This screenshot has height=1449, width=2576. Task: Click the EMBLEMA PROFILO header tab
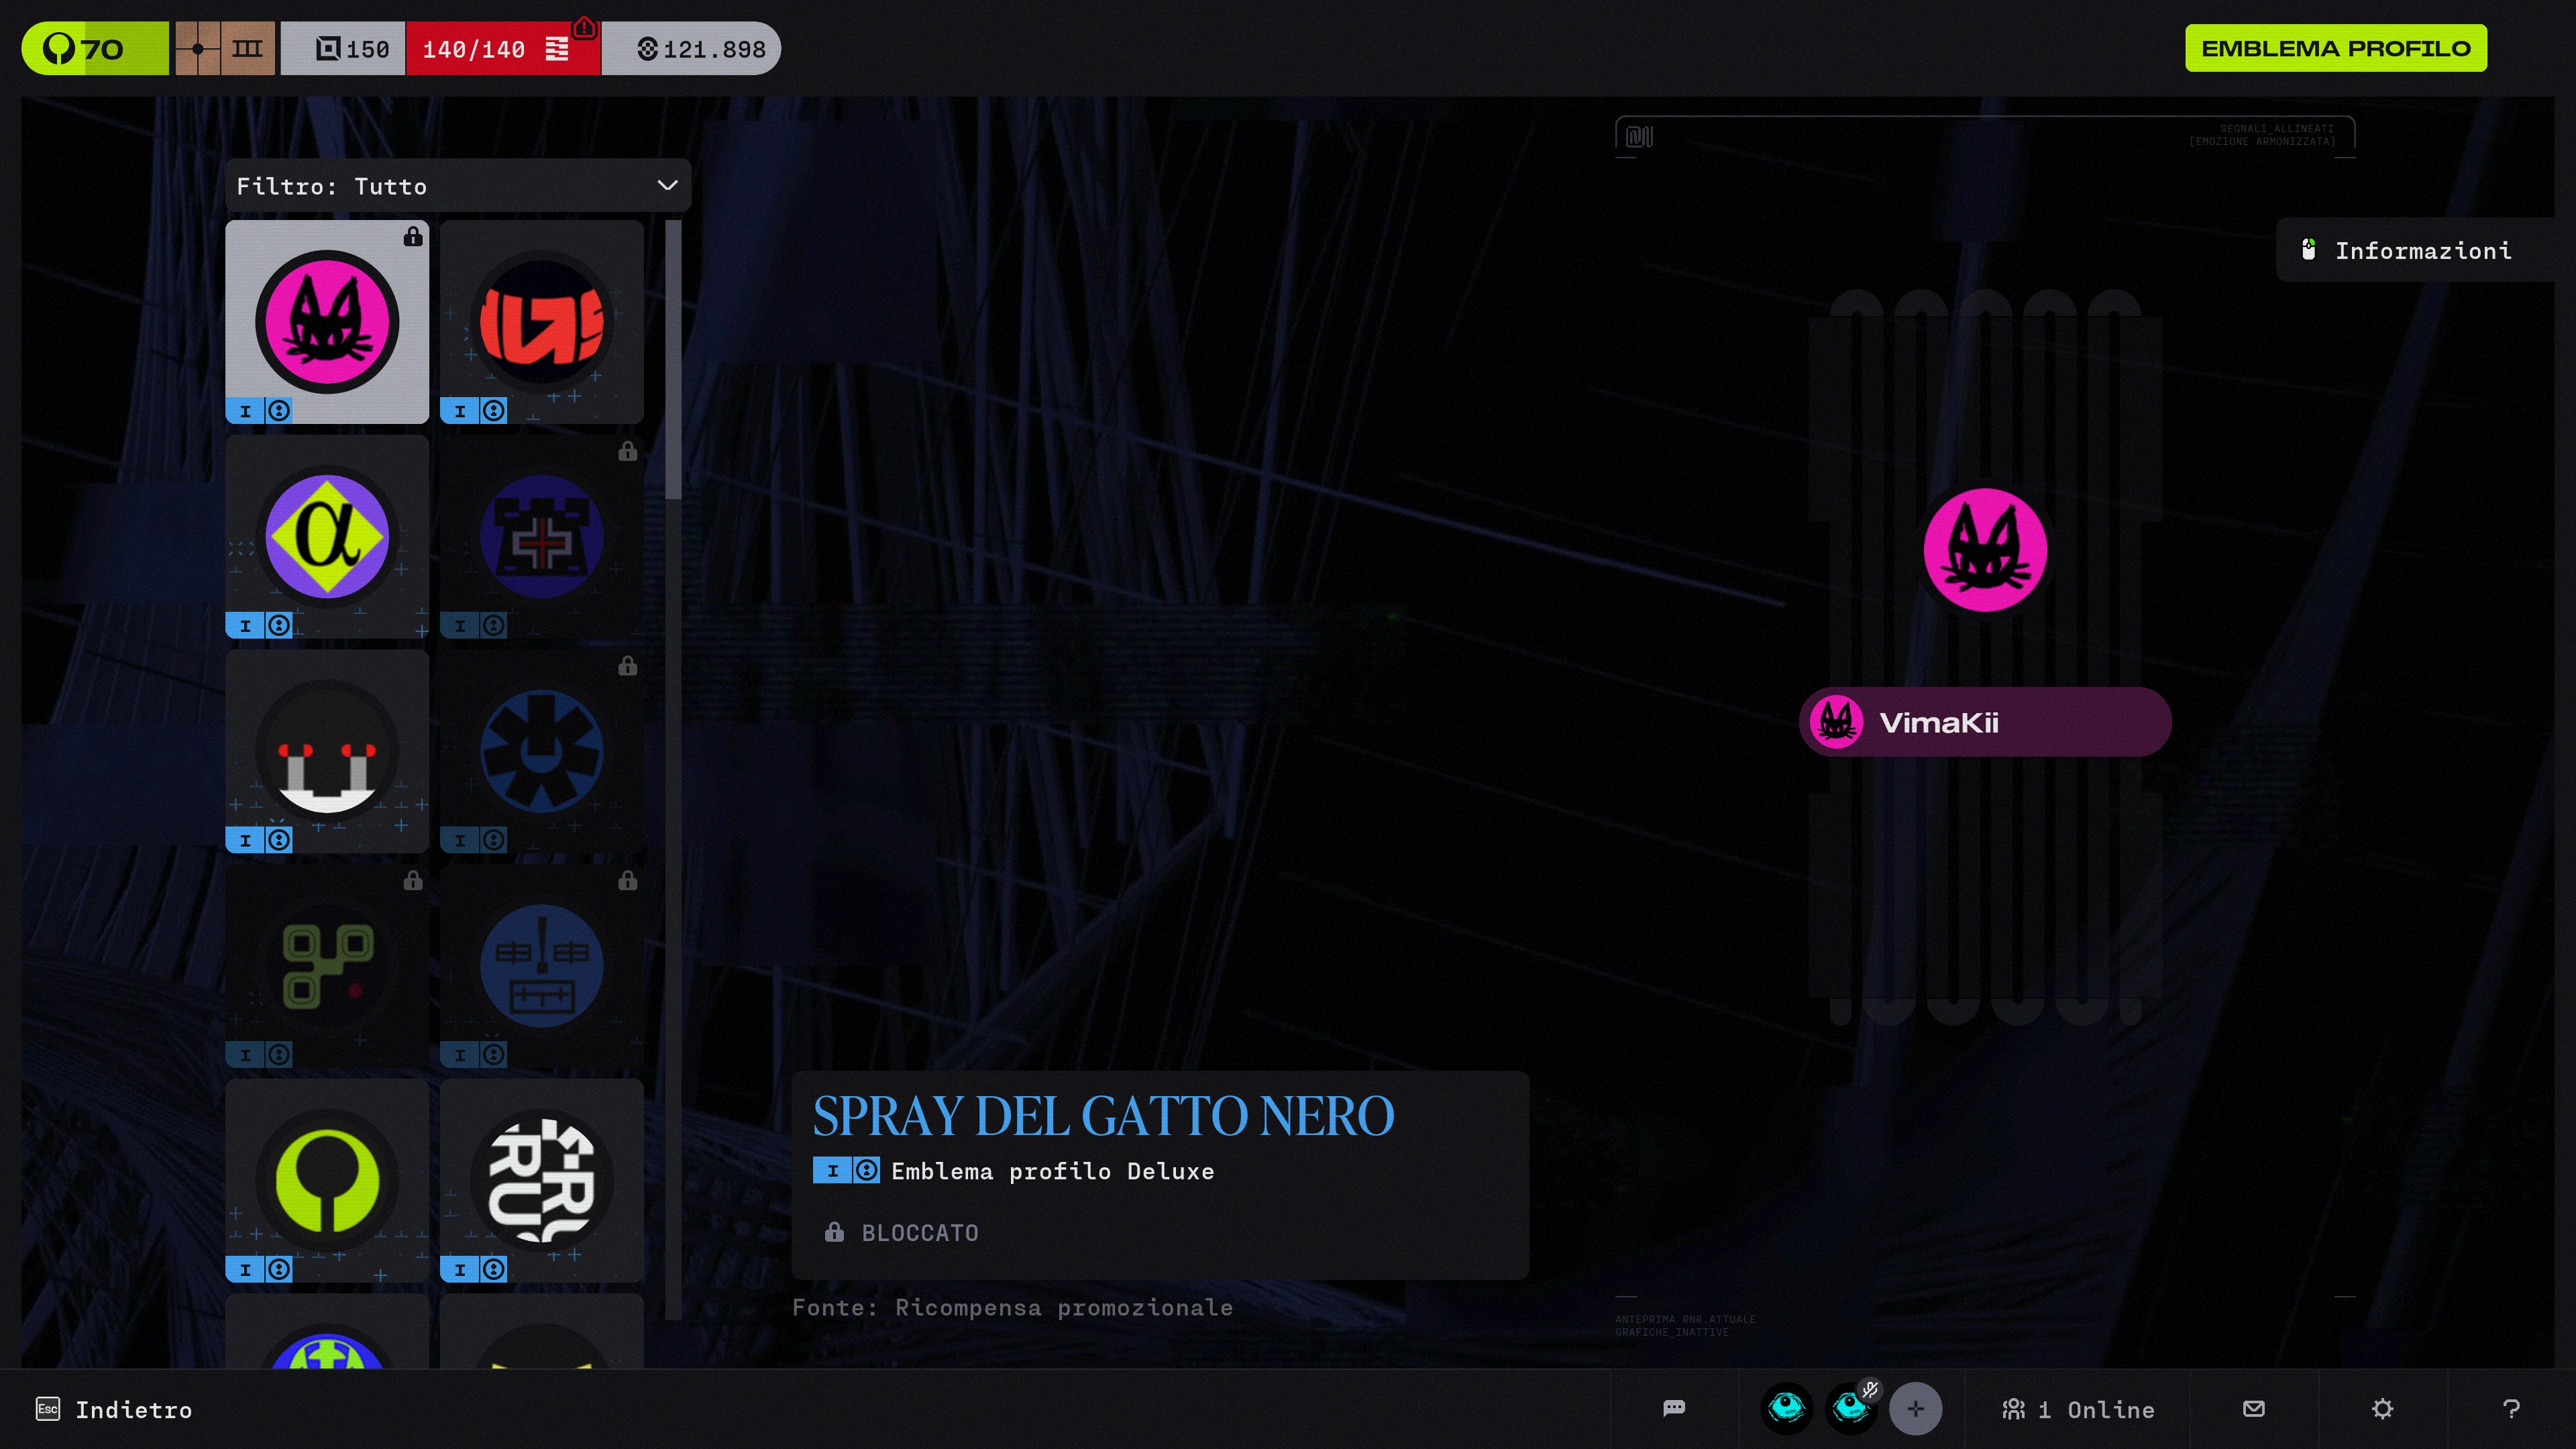[x=2335, y=48]
